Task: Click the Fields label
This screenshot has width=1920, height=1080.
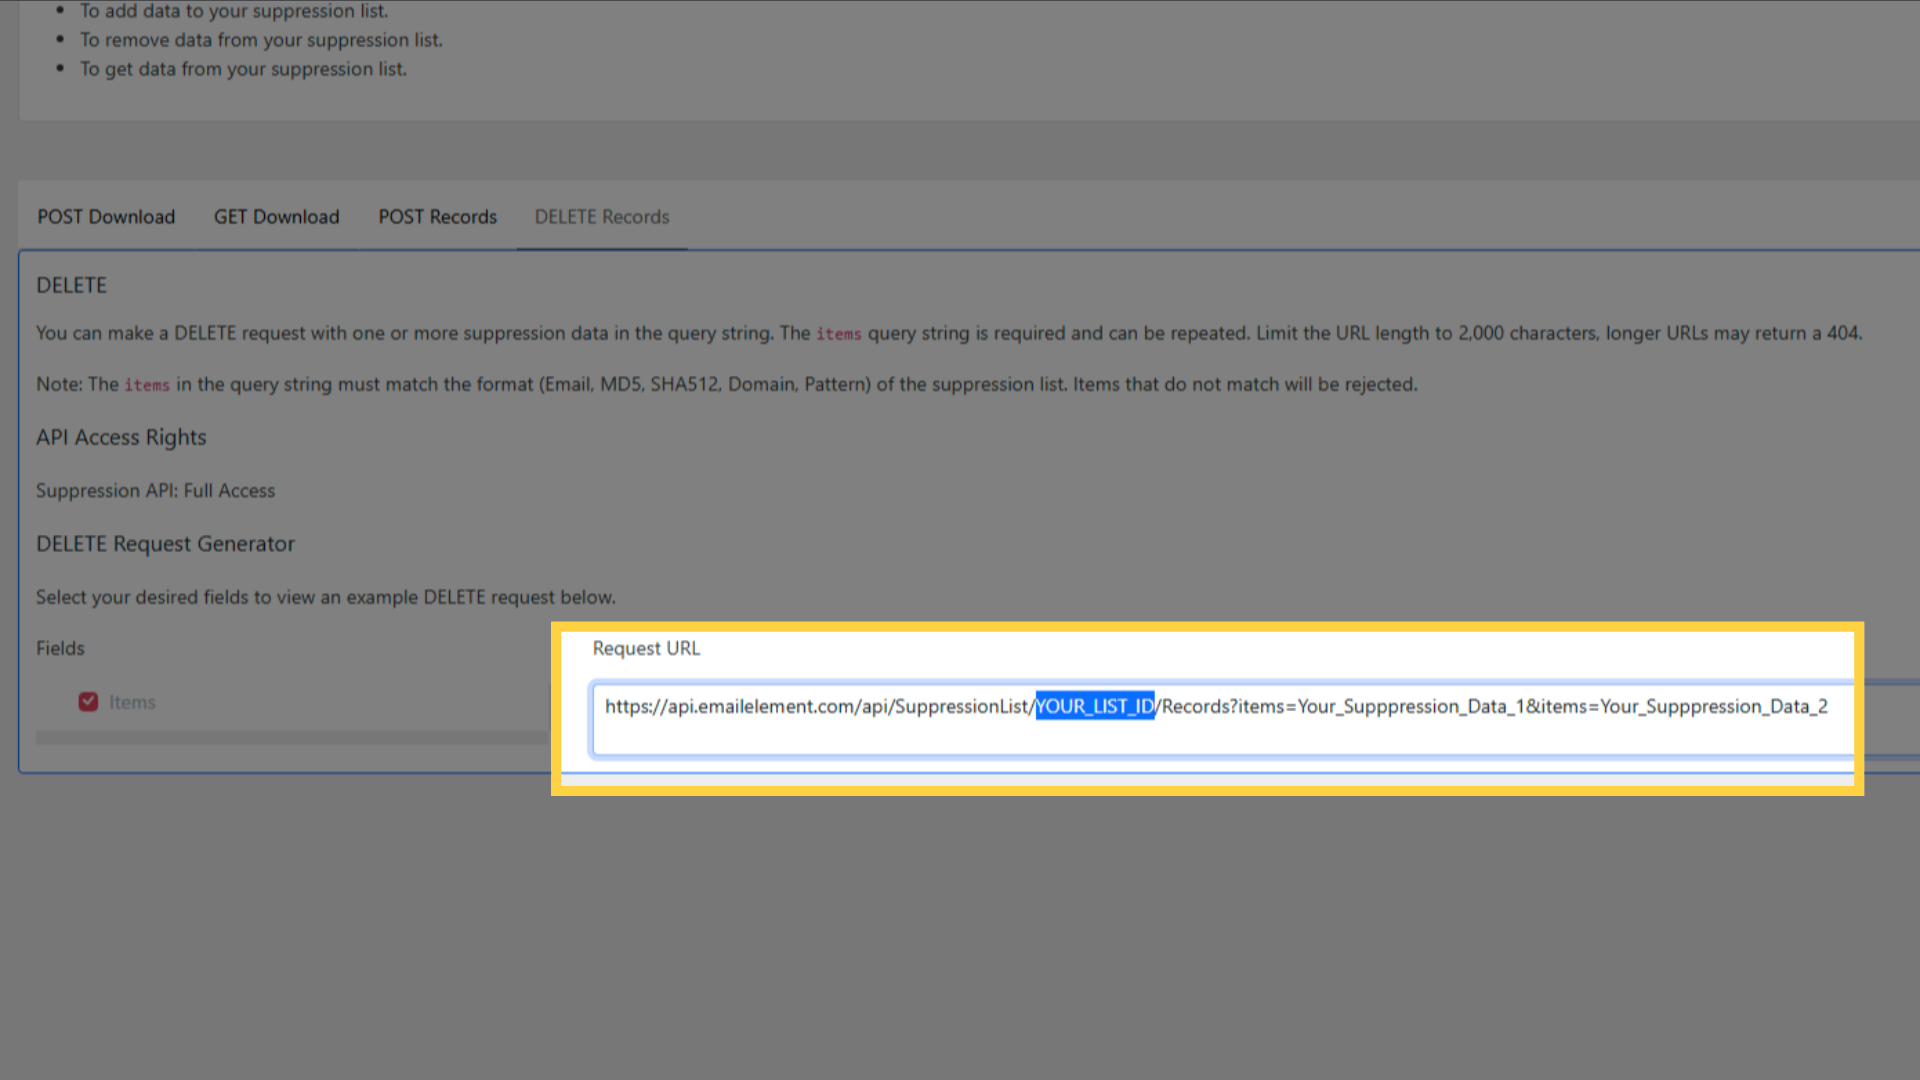Action: pos(60,648)
